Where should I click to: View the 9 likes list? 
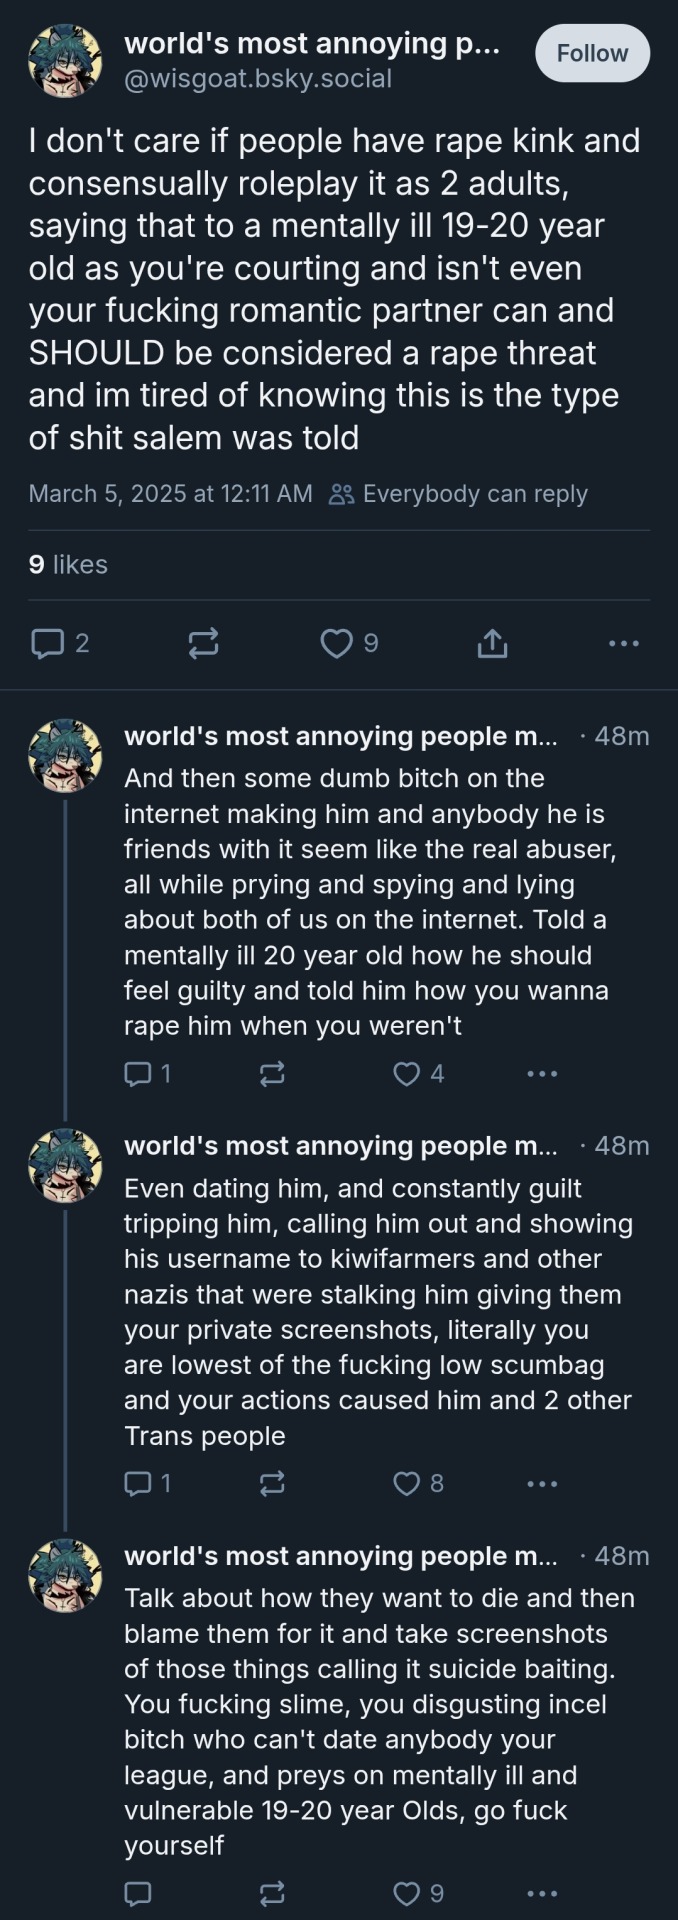(68, 564)
